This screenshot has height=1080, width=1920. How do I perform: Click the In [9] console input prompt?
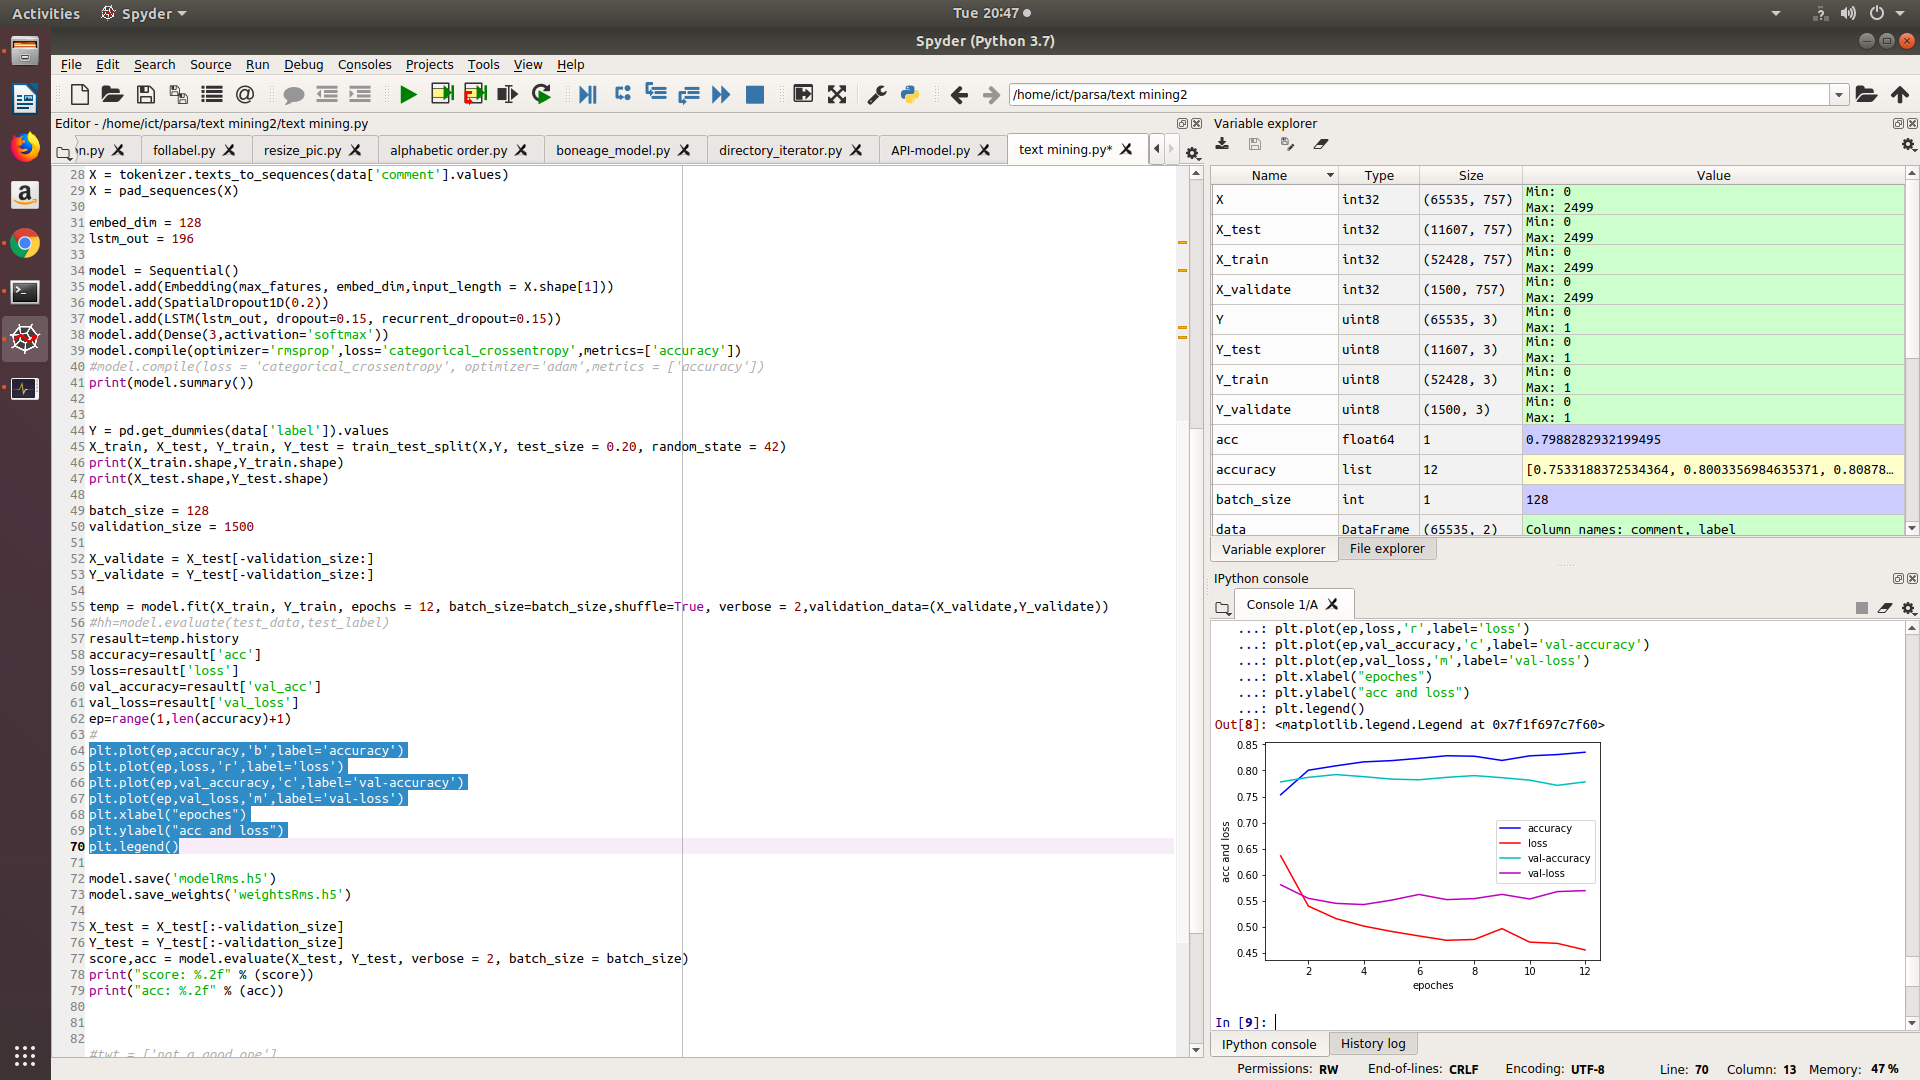click(x=1243, y=1022)
